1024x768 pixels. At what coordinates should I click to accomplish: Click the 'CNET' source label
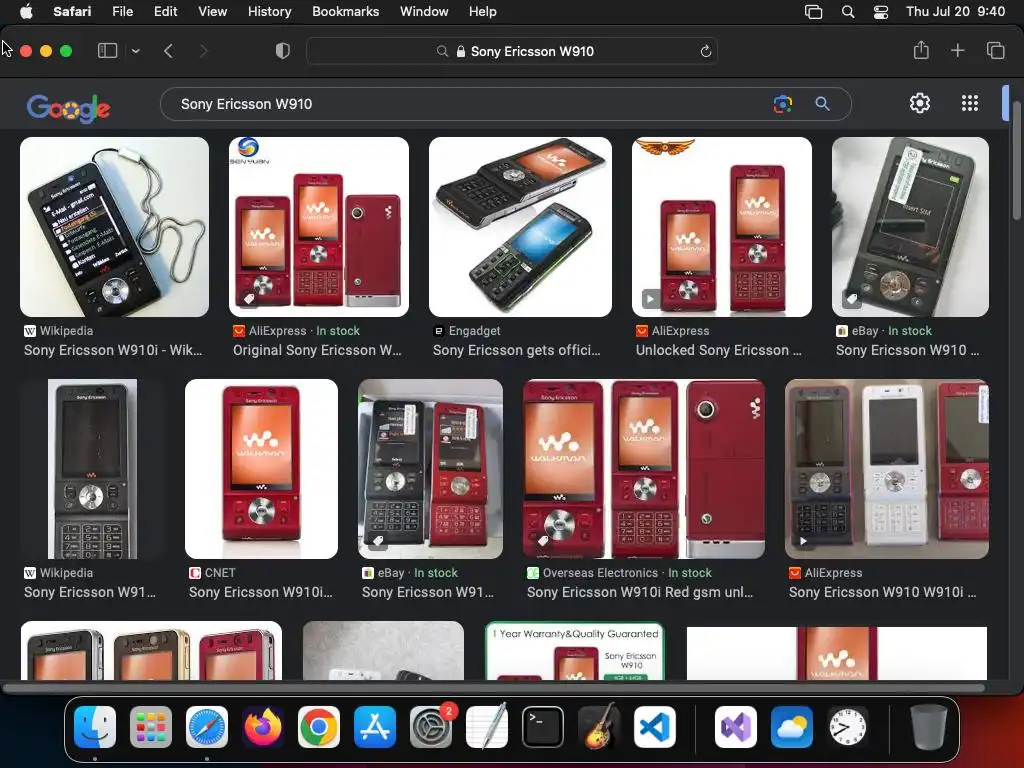coord(219,573)
